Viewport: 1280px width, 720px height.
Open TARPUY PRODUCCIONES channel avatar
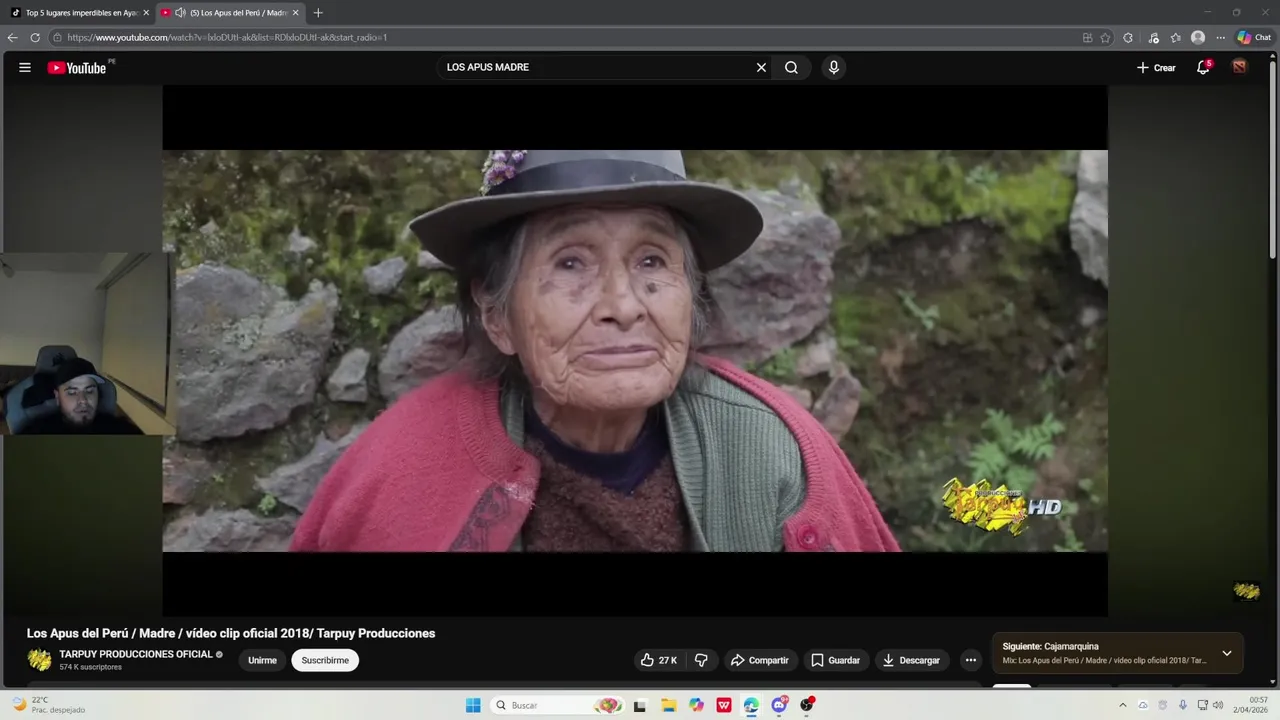(39, 660)
